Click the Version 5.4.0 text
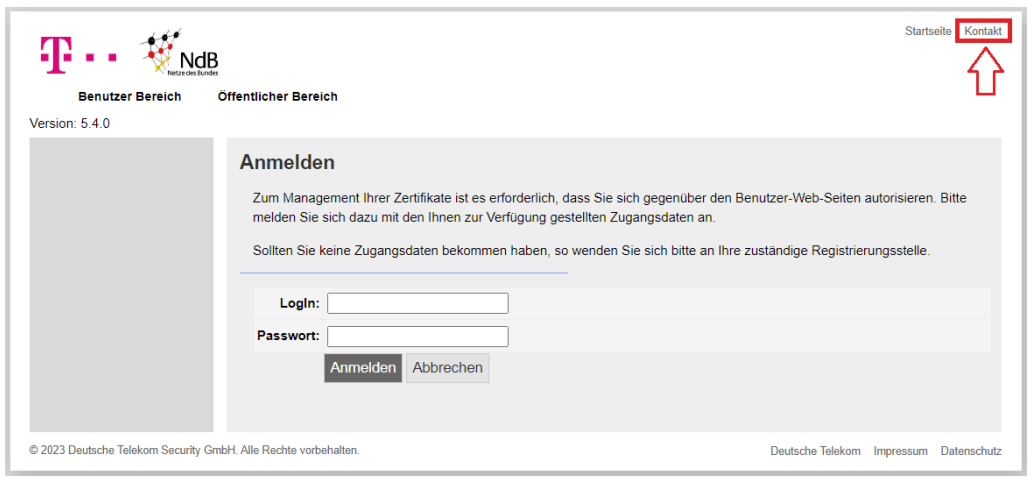Image resolution: width=1036 pixels, height=484 pixels. 69,124
